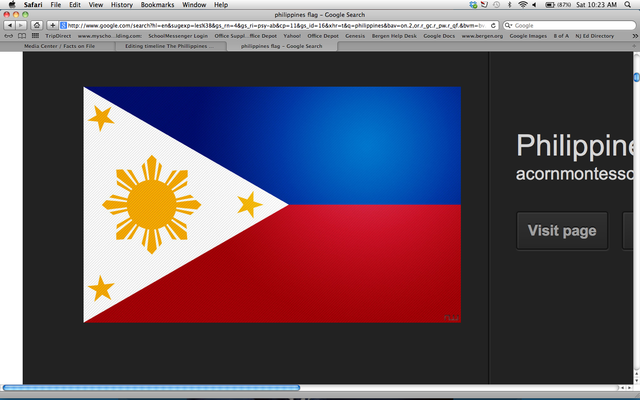Click the Google search field
Screen dimensions: 640x400
coord(569,25)
